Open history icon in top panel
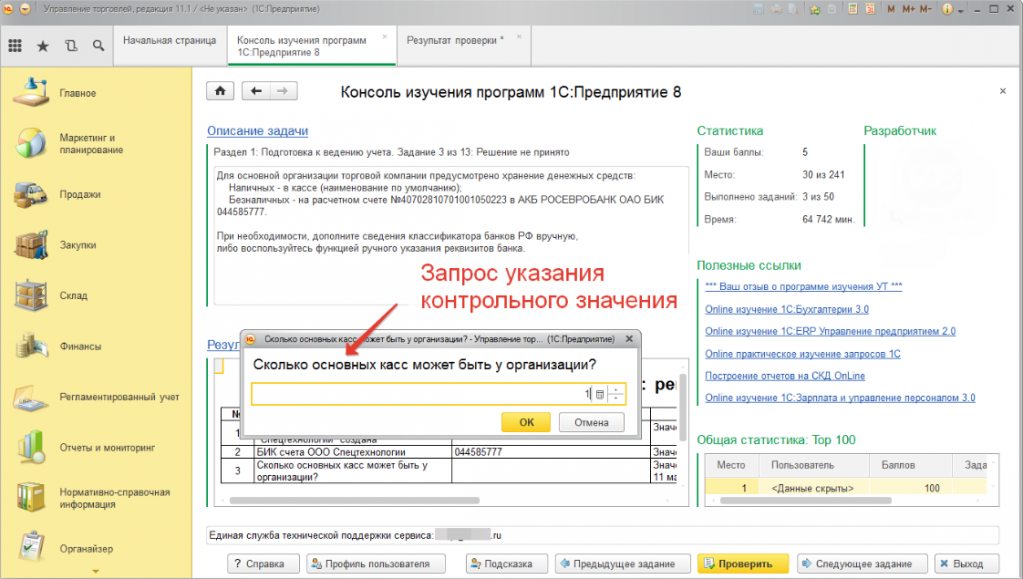This screenshot has width=1023, height=579. coord(71,46)
